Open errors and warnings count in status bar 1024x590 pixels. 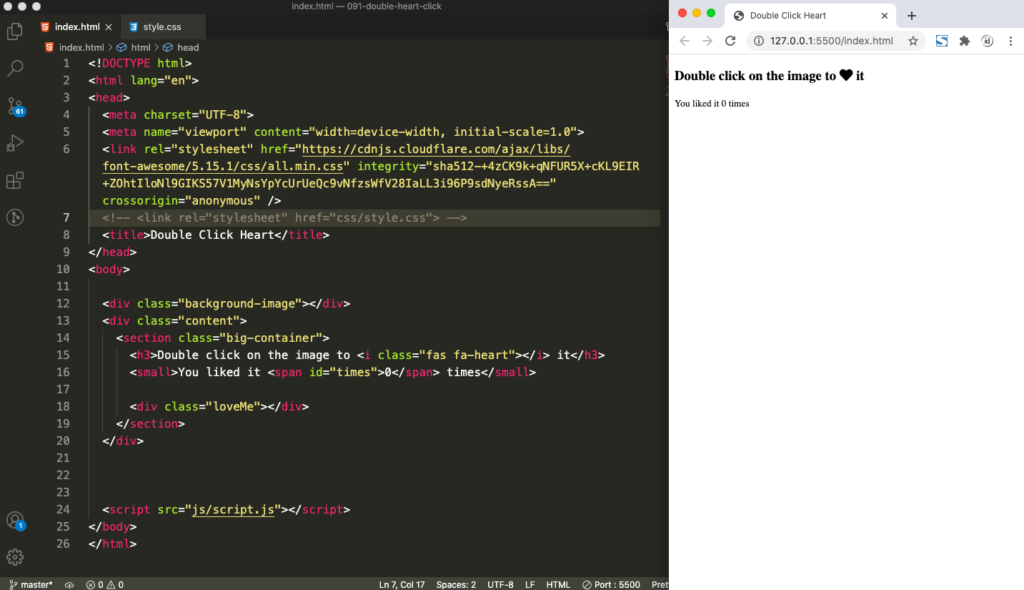coord(104,585)
